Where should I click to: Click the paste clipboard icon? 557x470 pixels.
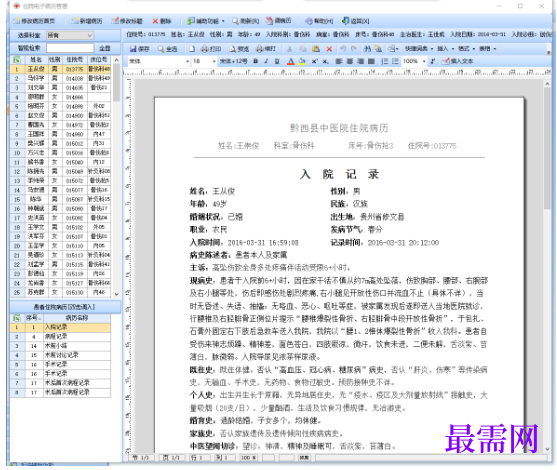[x=316, y=49]
